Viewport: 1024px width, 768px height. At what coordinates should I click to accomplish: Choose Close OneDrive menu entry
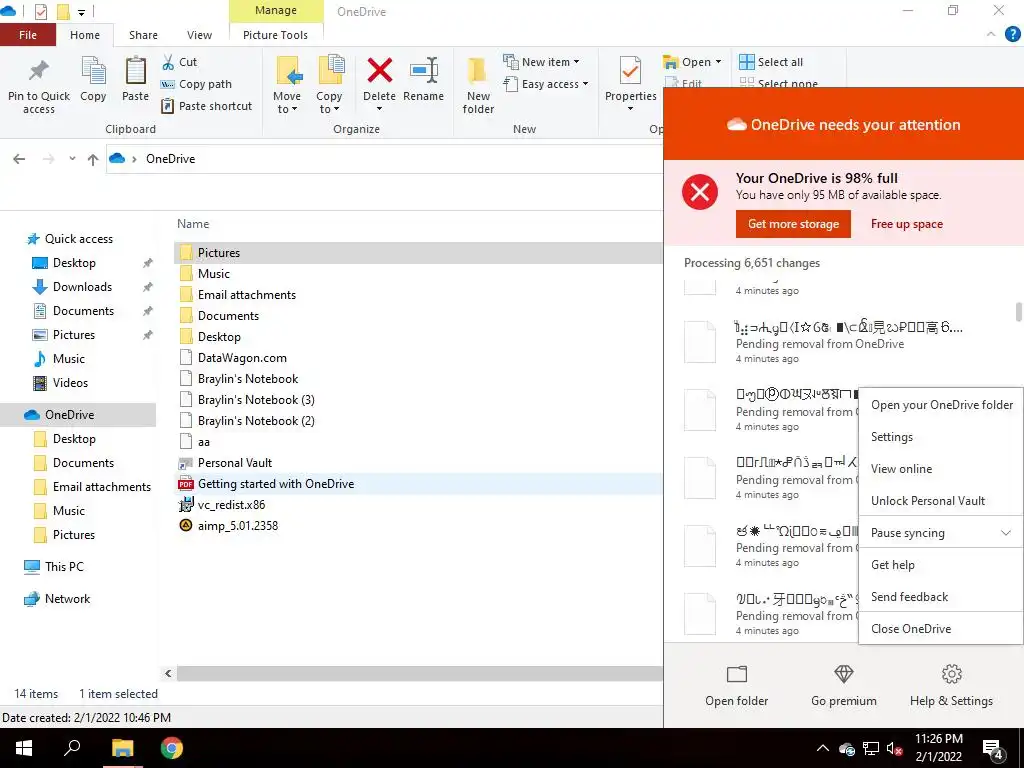(941, 629)
